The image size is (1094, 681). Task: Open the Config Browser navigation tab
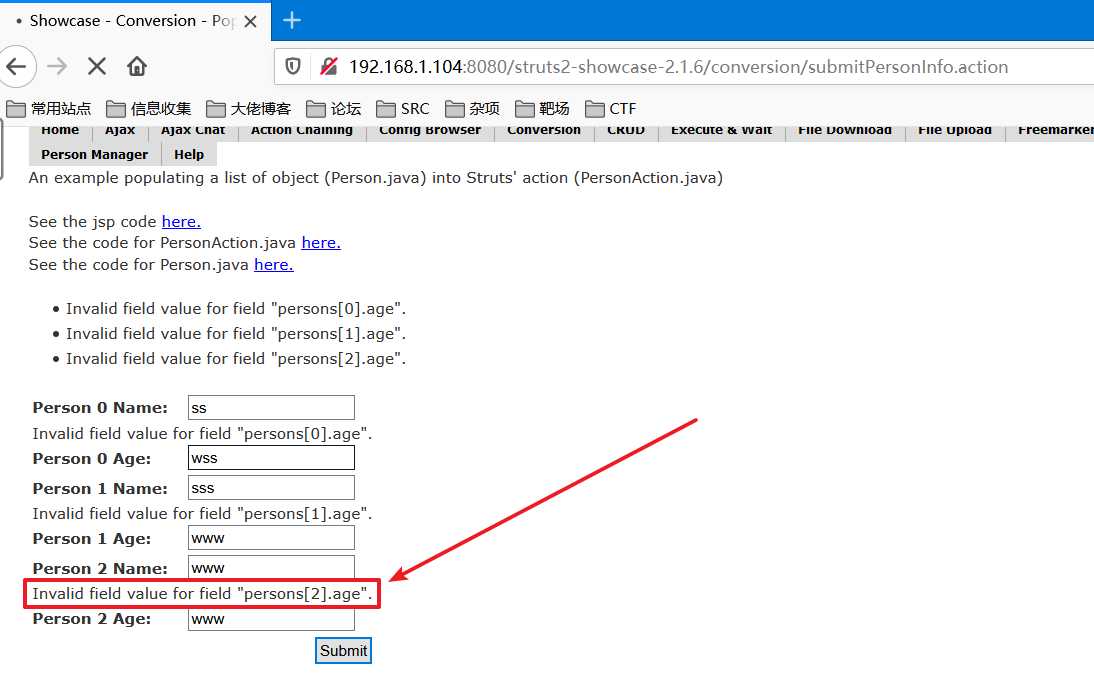click(x=430, y=130)
